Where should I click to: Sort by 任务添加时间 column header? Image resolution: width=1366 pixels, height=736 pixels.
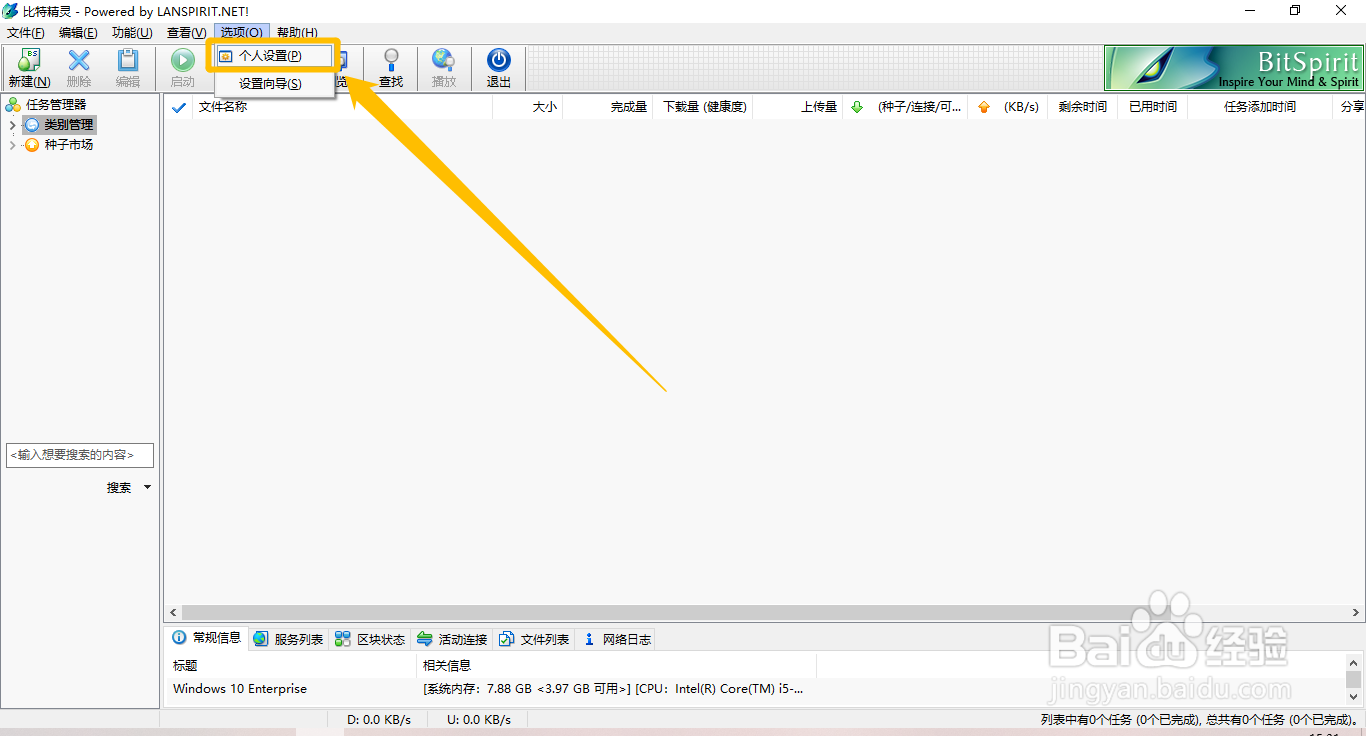pos(1260,107)
